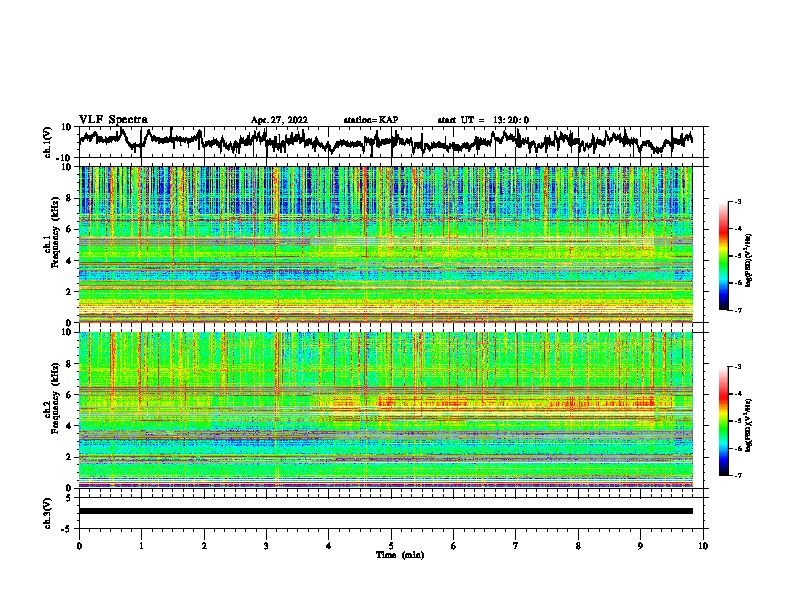Select the ch.2 "Frequency (kHz)" axis label
This screenshot has width=792, height=612.
pos(56,398)
